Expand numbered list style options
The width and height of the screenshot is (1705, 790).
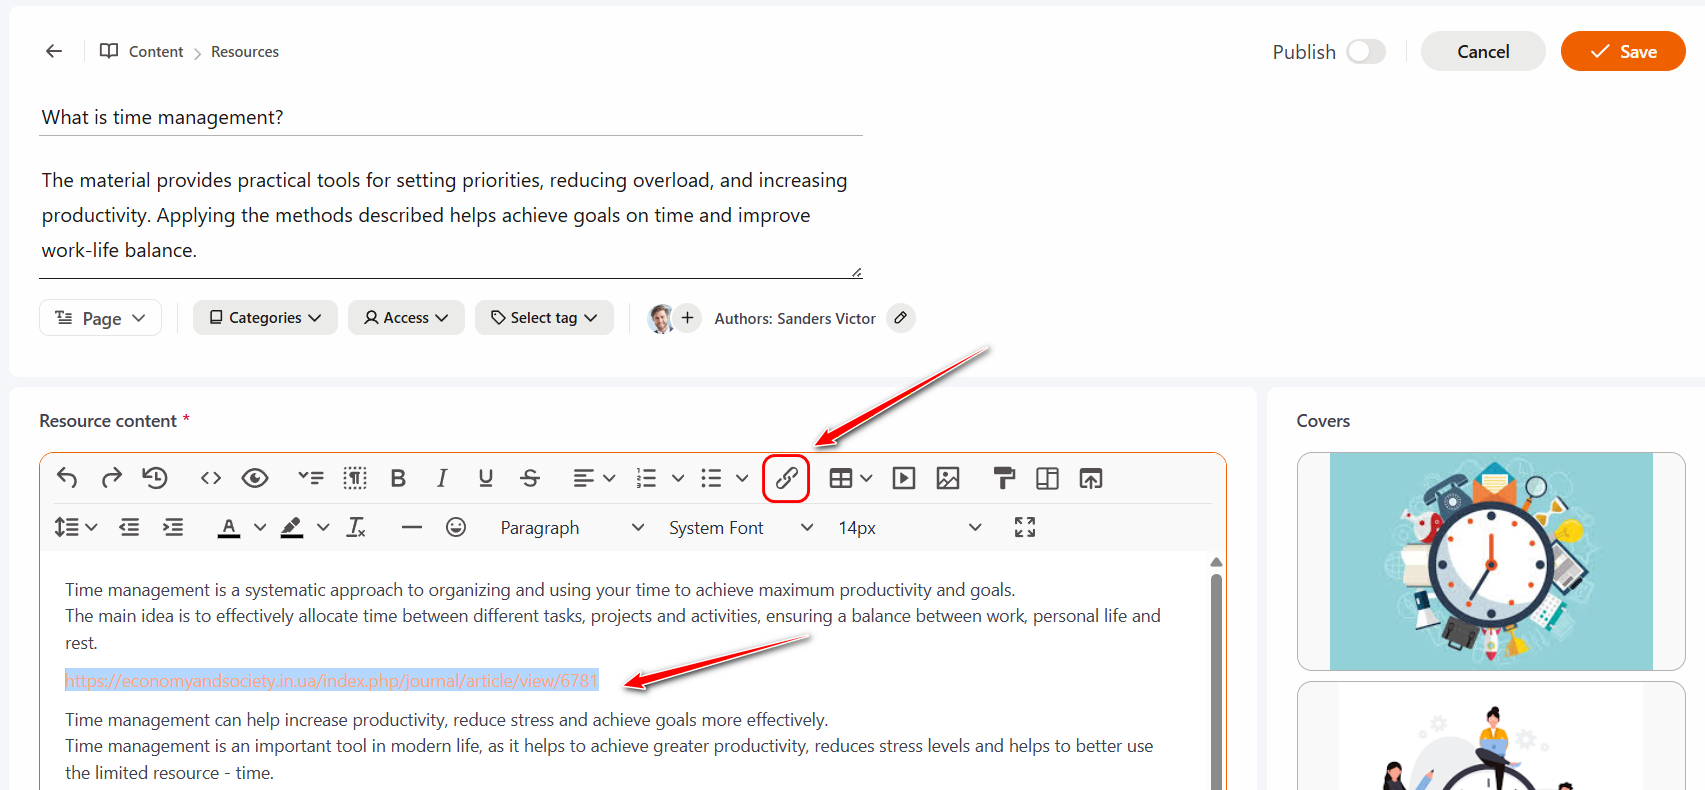[x=678, y=478]
